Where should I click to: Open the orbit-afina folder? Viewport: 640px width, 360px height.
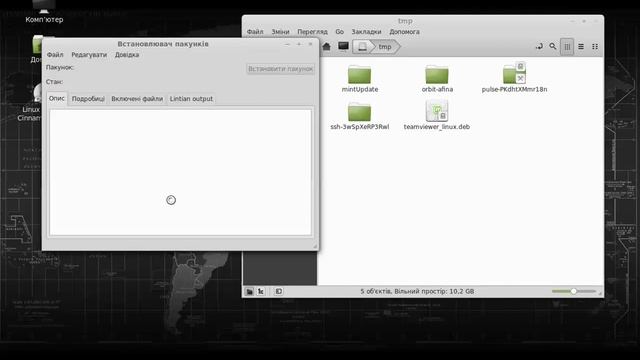pos(437,79)
